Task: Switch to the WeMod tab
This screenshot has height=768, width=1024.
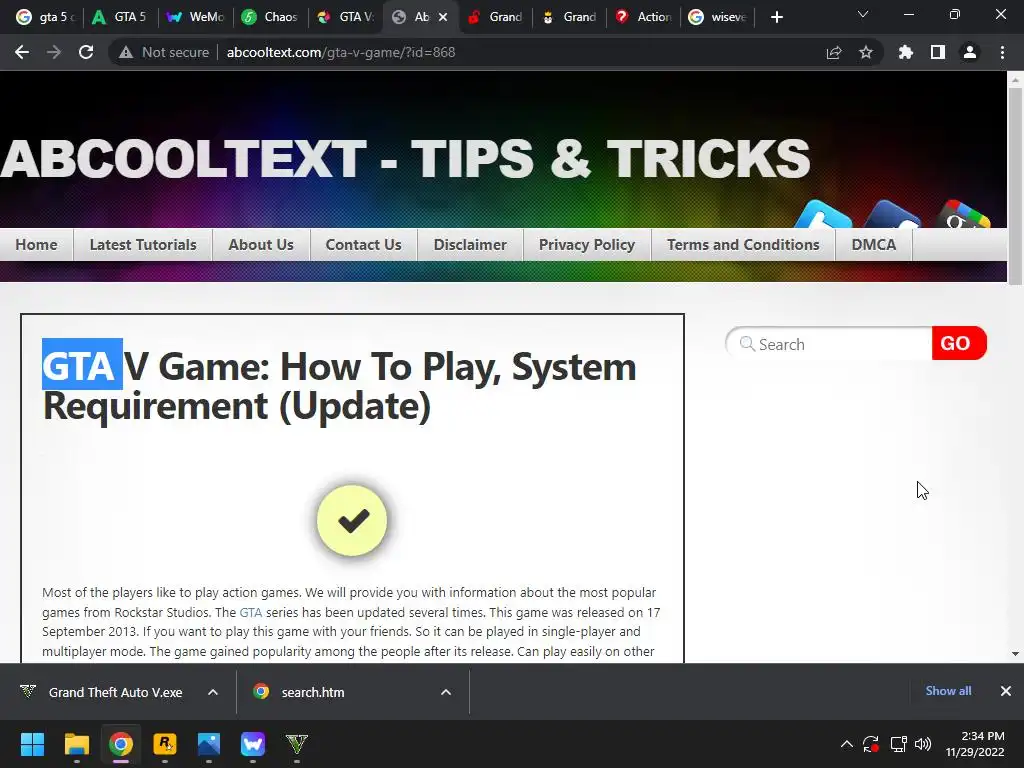Action: [195, 17]
